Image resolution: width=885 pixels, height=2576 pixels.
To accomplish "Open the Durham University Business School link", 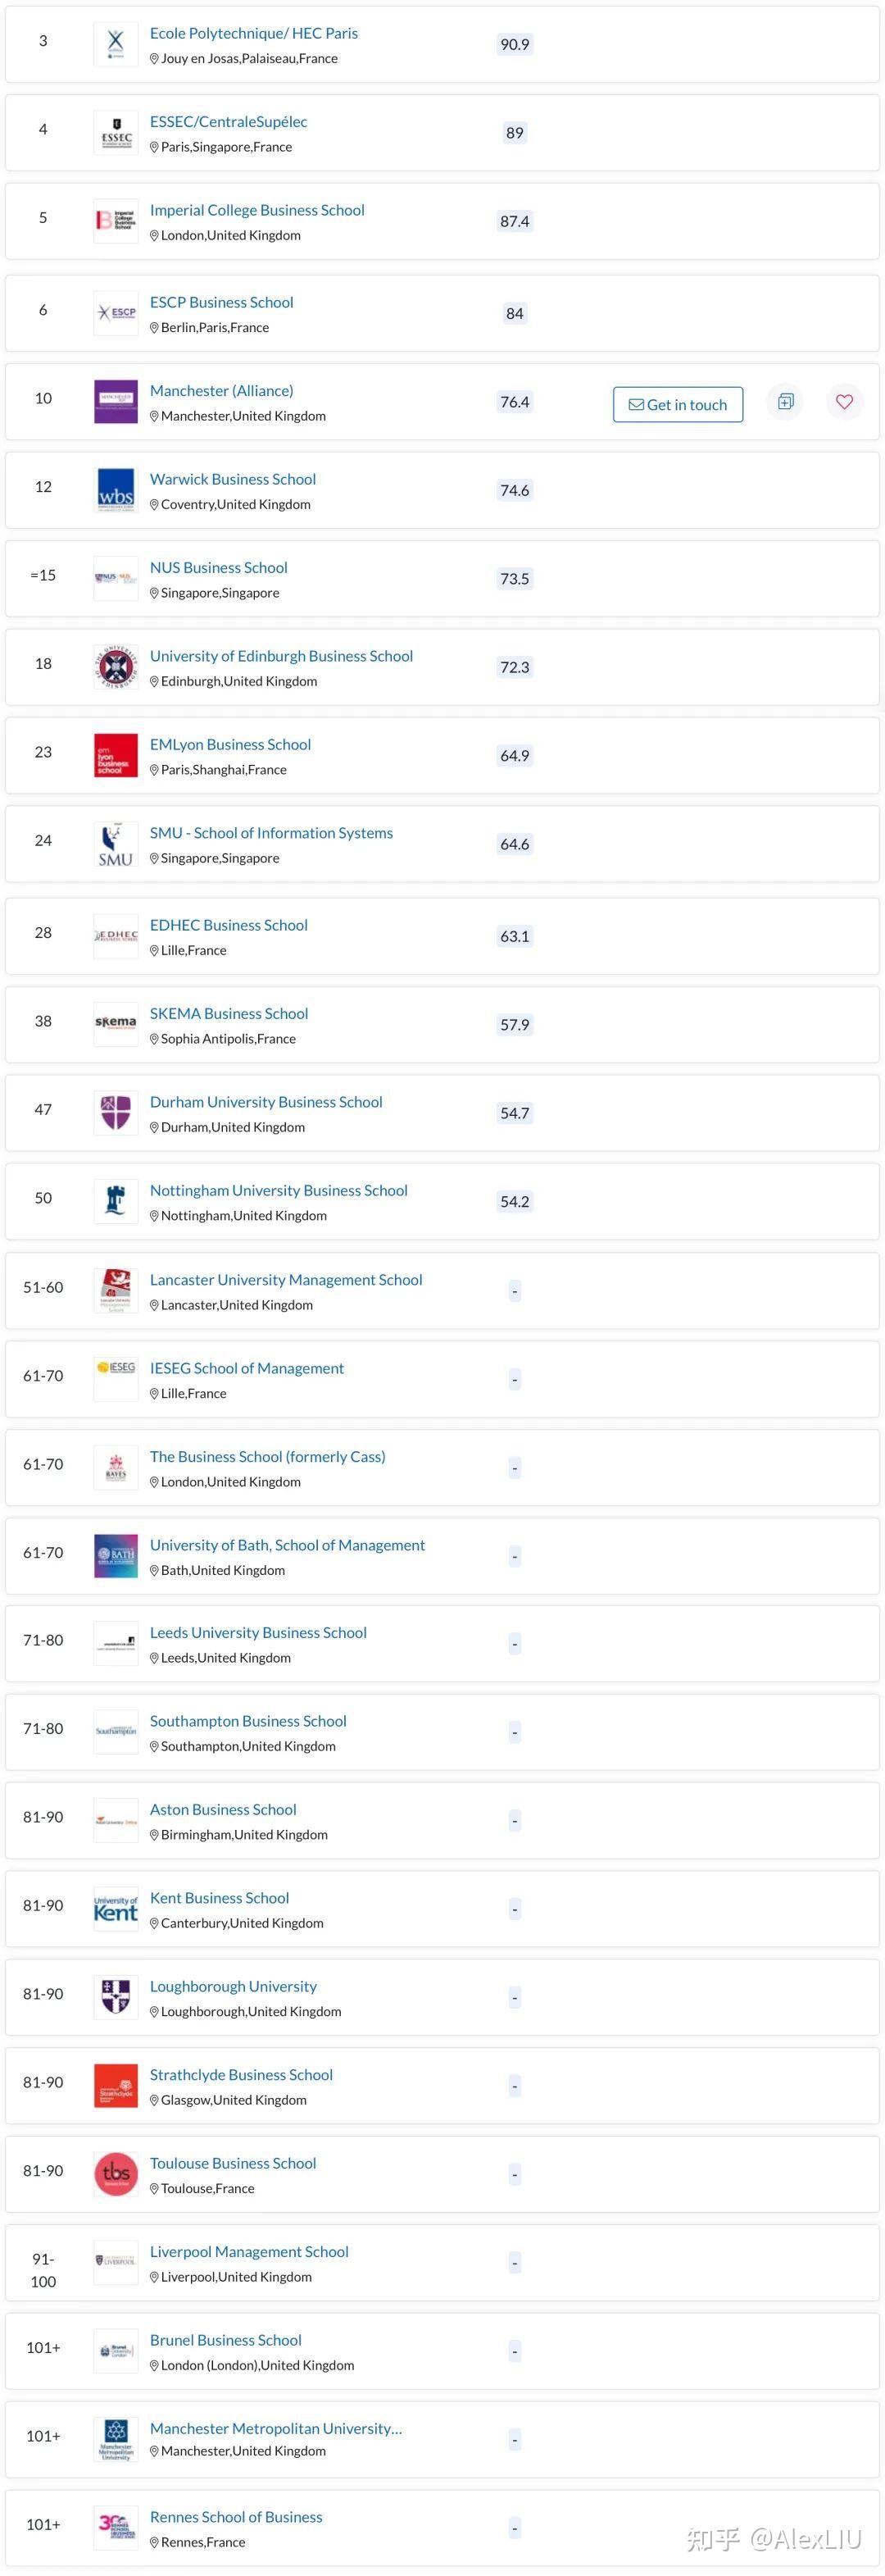I will pos(266,1102).
